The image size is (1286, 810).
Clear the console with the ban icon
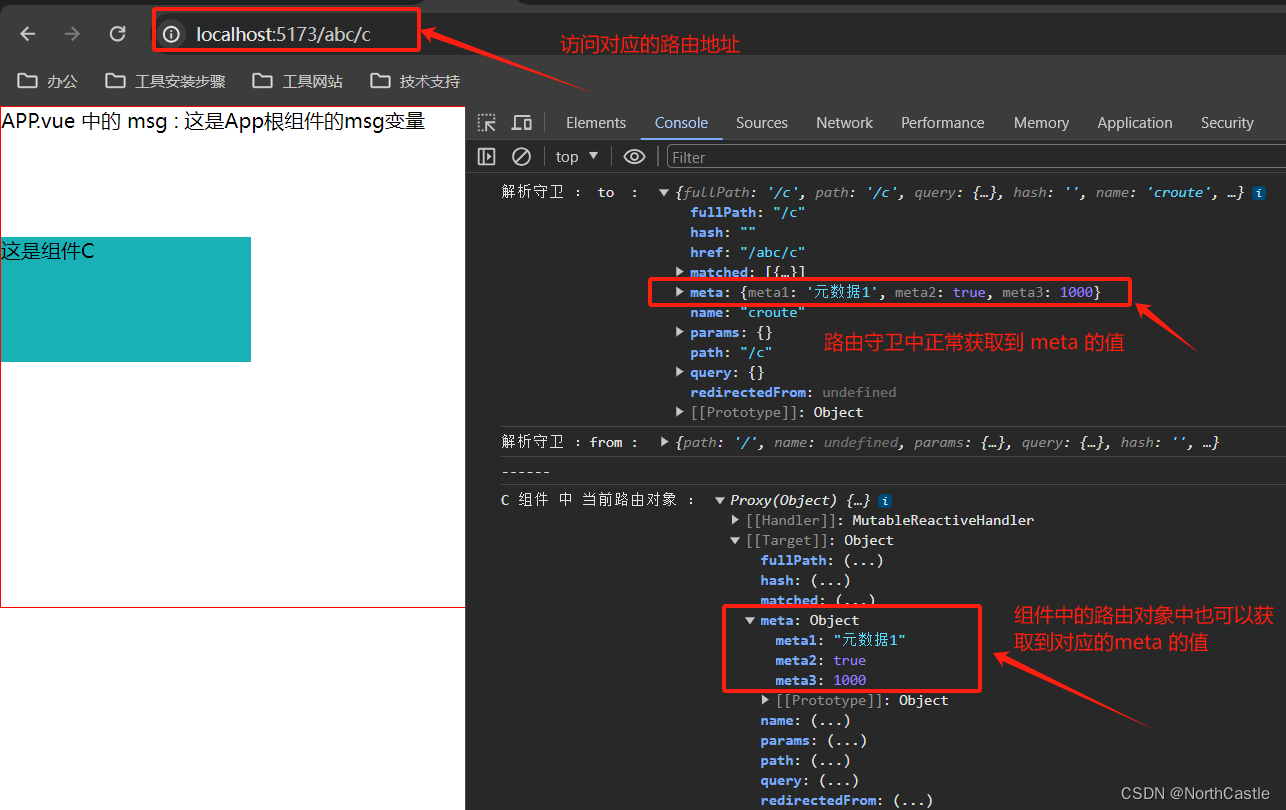pyautogui.click(x=521, y=156)
